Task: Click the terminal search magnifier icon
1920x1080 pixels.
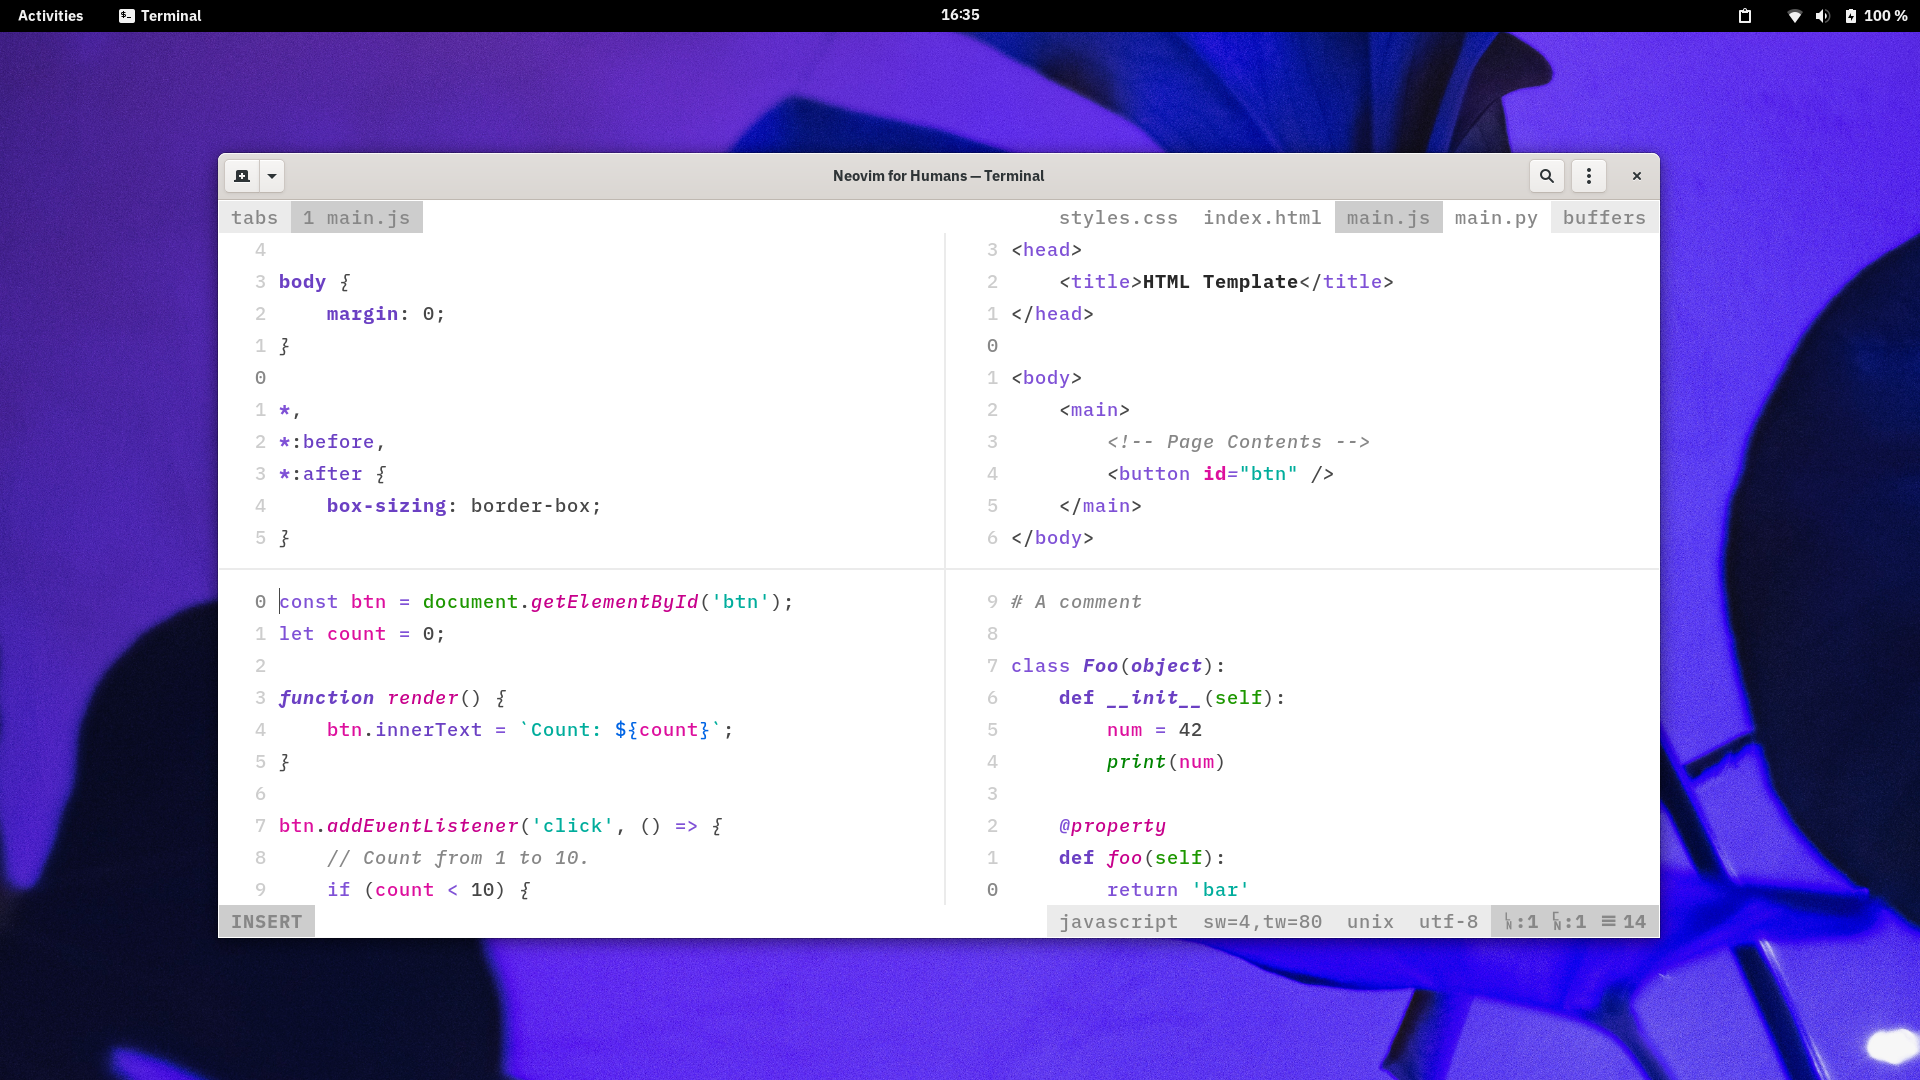Action: point(1546,176)
